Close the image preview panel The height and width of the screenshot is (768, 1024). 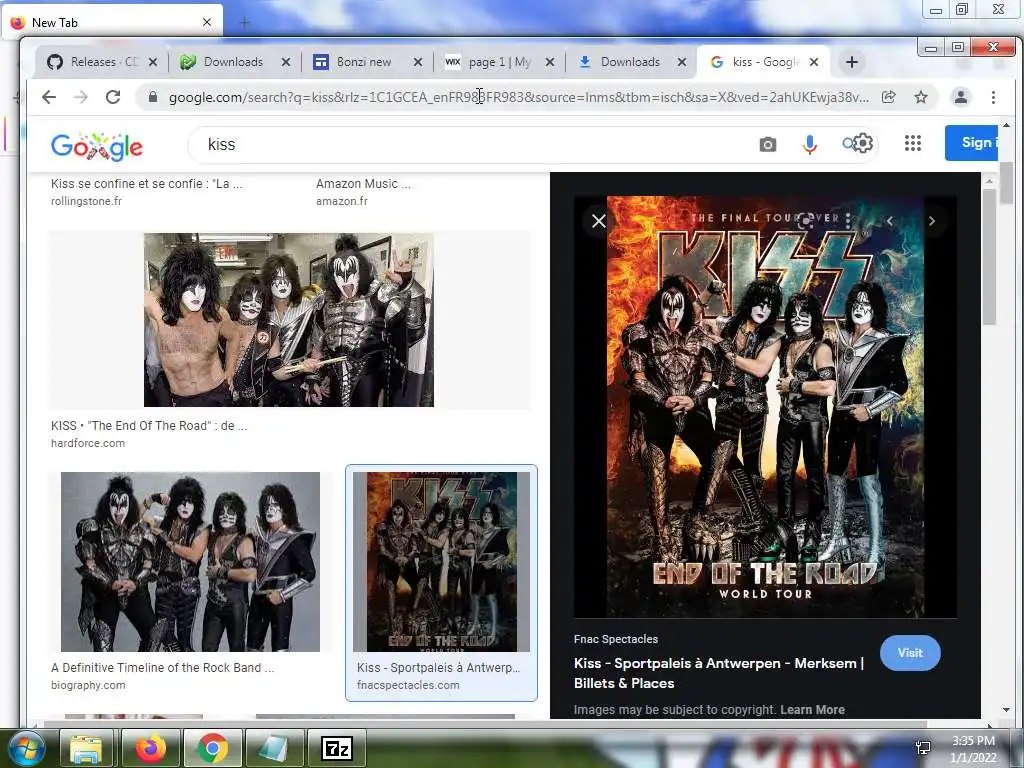coord(599,221)
